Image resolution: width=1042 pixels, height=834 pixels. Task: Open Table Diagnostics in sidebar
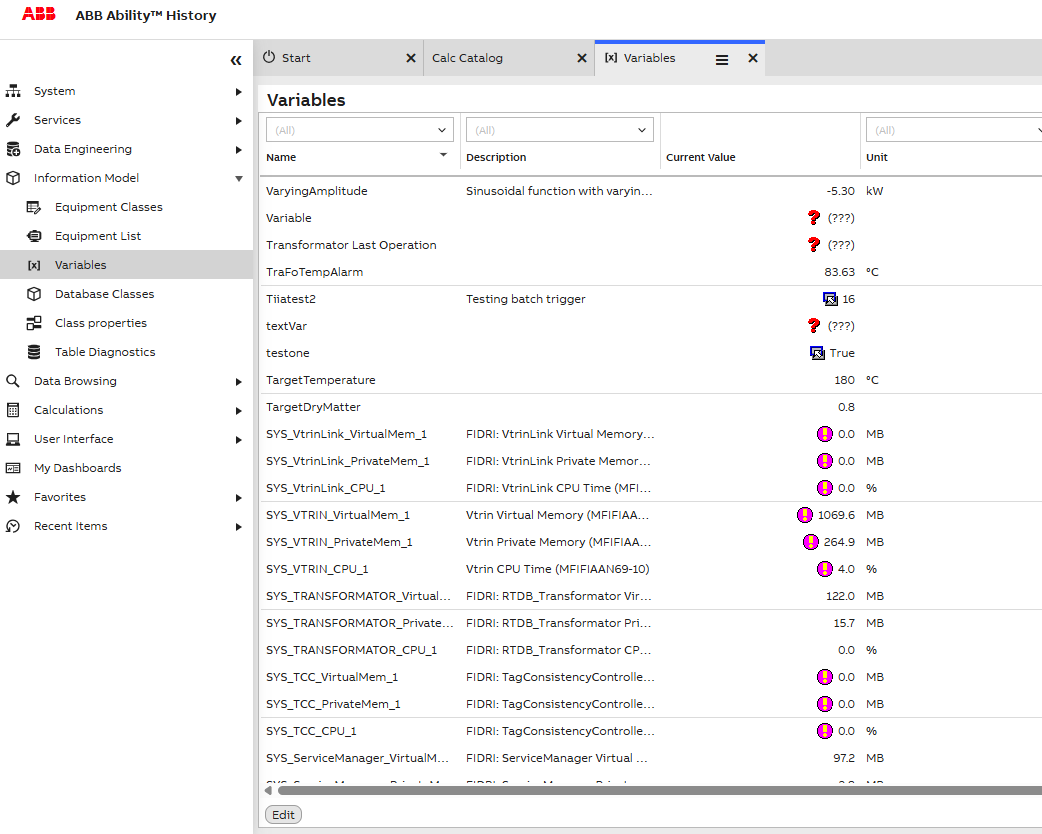[105, 352]
